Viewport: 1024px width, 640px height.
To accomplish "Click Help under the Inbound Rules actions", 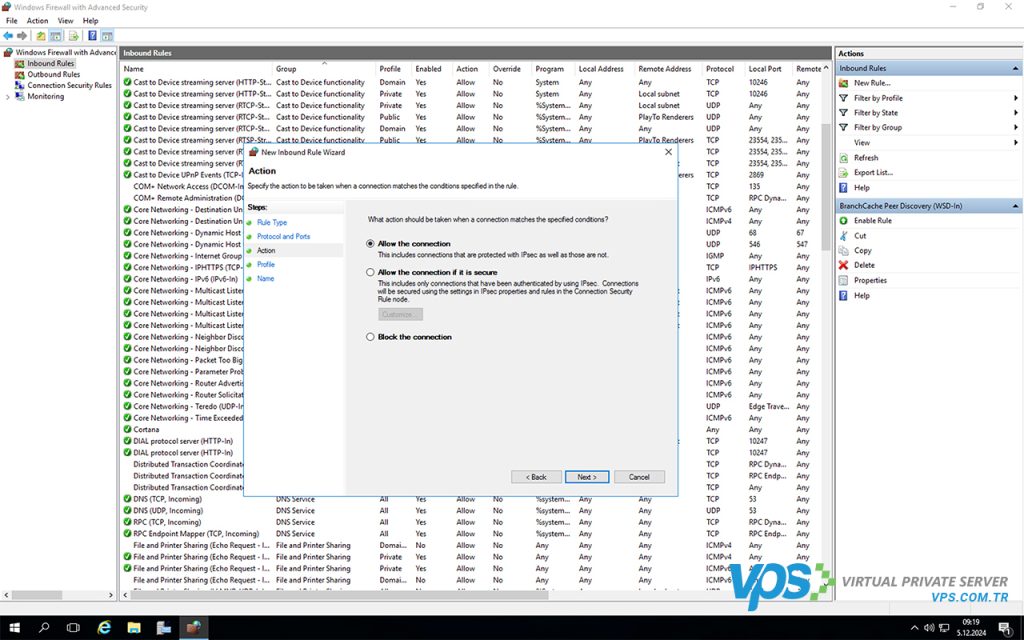I will 861,187.
